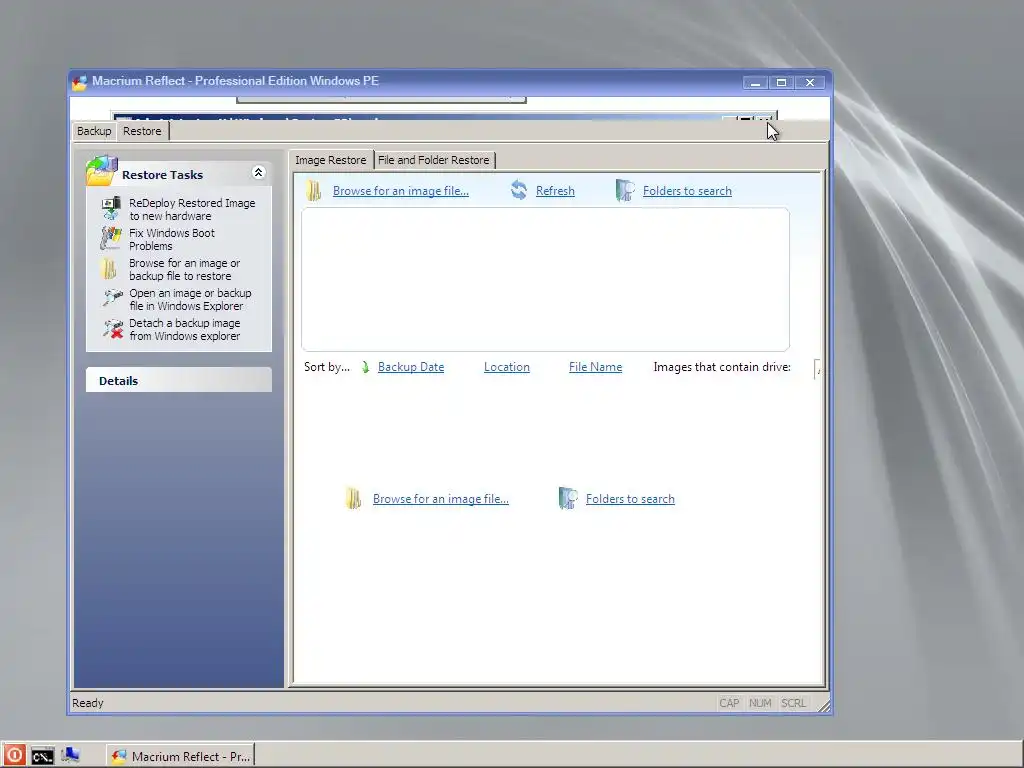
Task: Click the top Browse for an image file link
Action: pyautogui.click(x=400, y=191)
